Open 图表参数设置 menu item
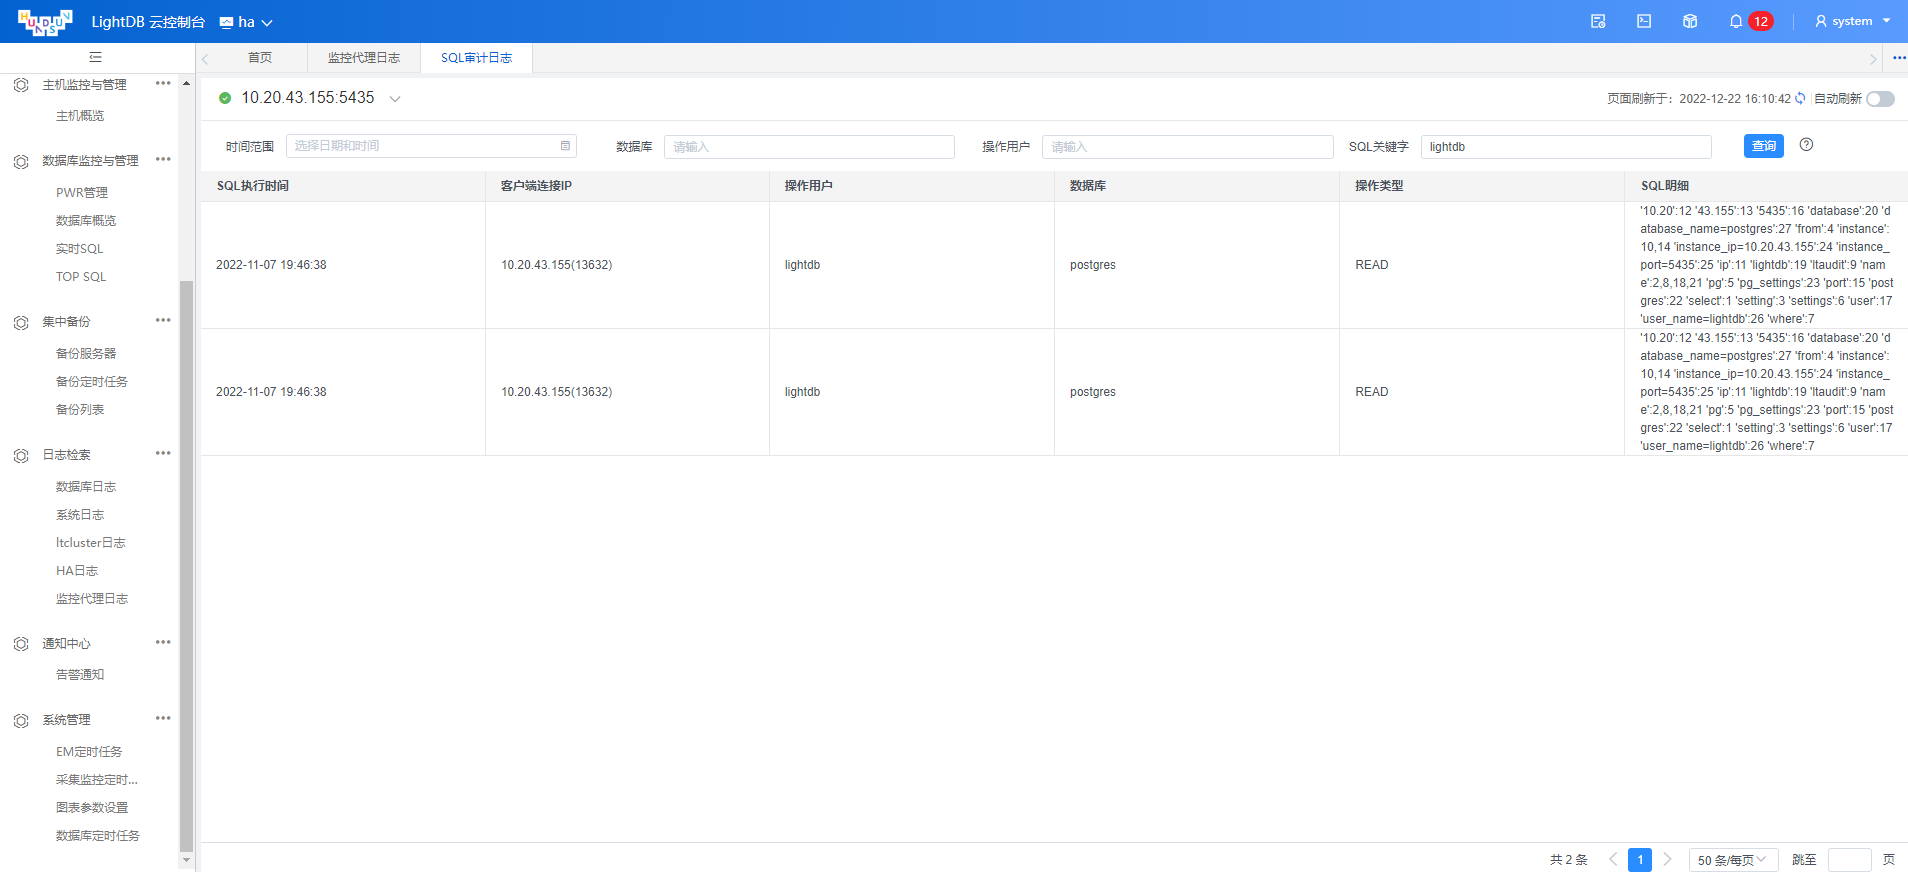This screenshot has width=1908, height=872. (x=92, y=808)
